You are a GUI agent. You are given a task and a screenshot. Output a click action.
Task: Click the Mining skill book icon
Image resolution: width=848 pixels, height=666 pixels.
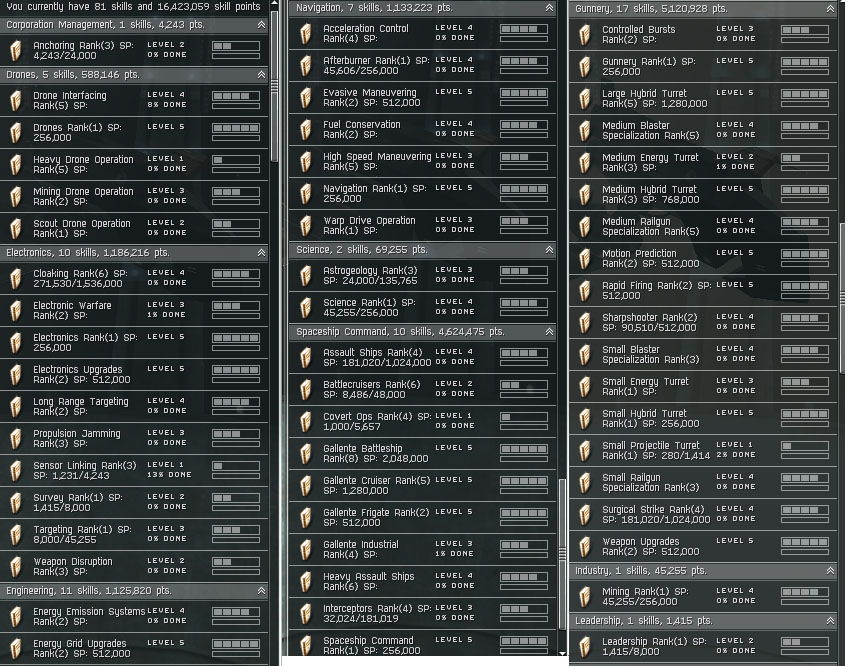(x=585, y=596)
